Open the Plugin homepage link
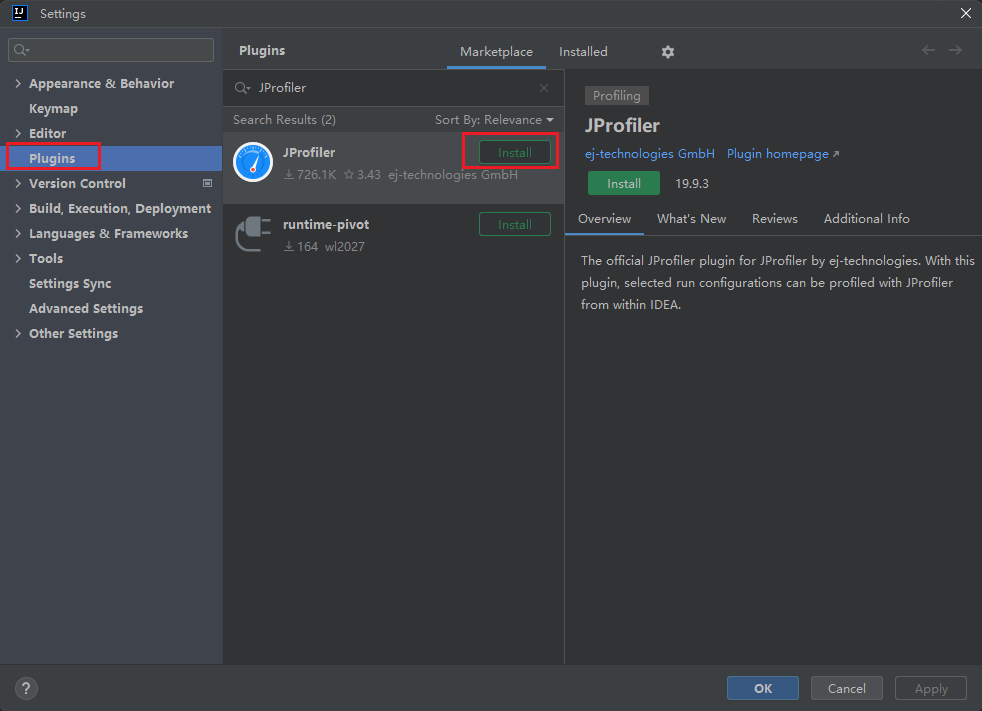 click(783, 154)
